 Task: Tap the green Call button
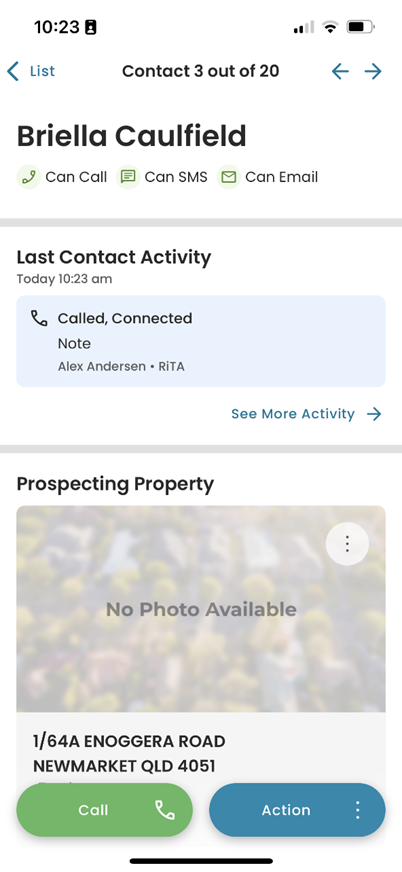[x=105, y=810]
